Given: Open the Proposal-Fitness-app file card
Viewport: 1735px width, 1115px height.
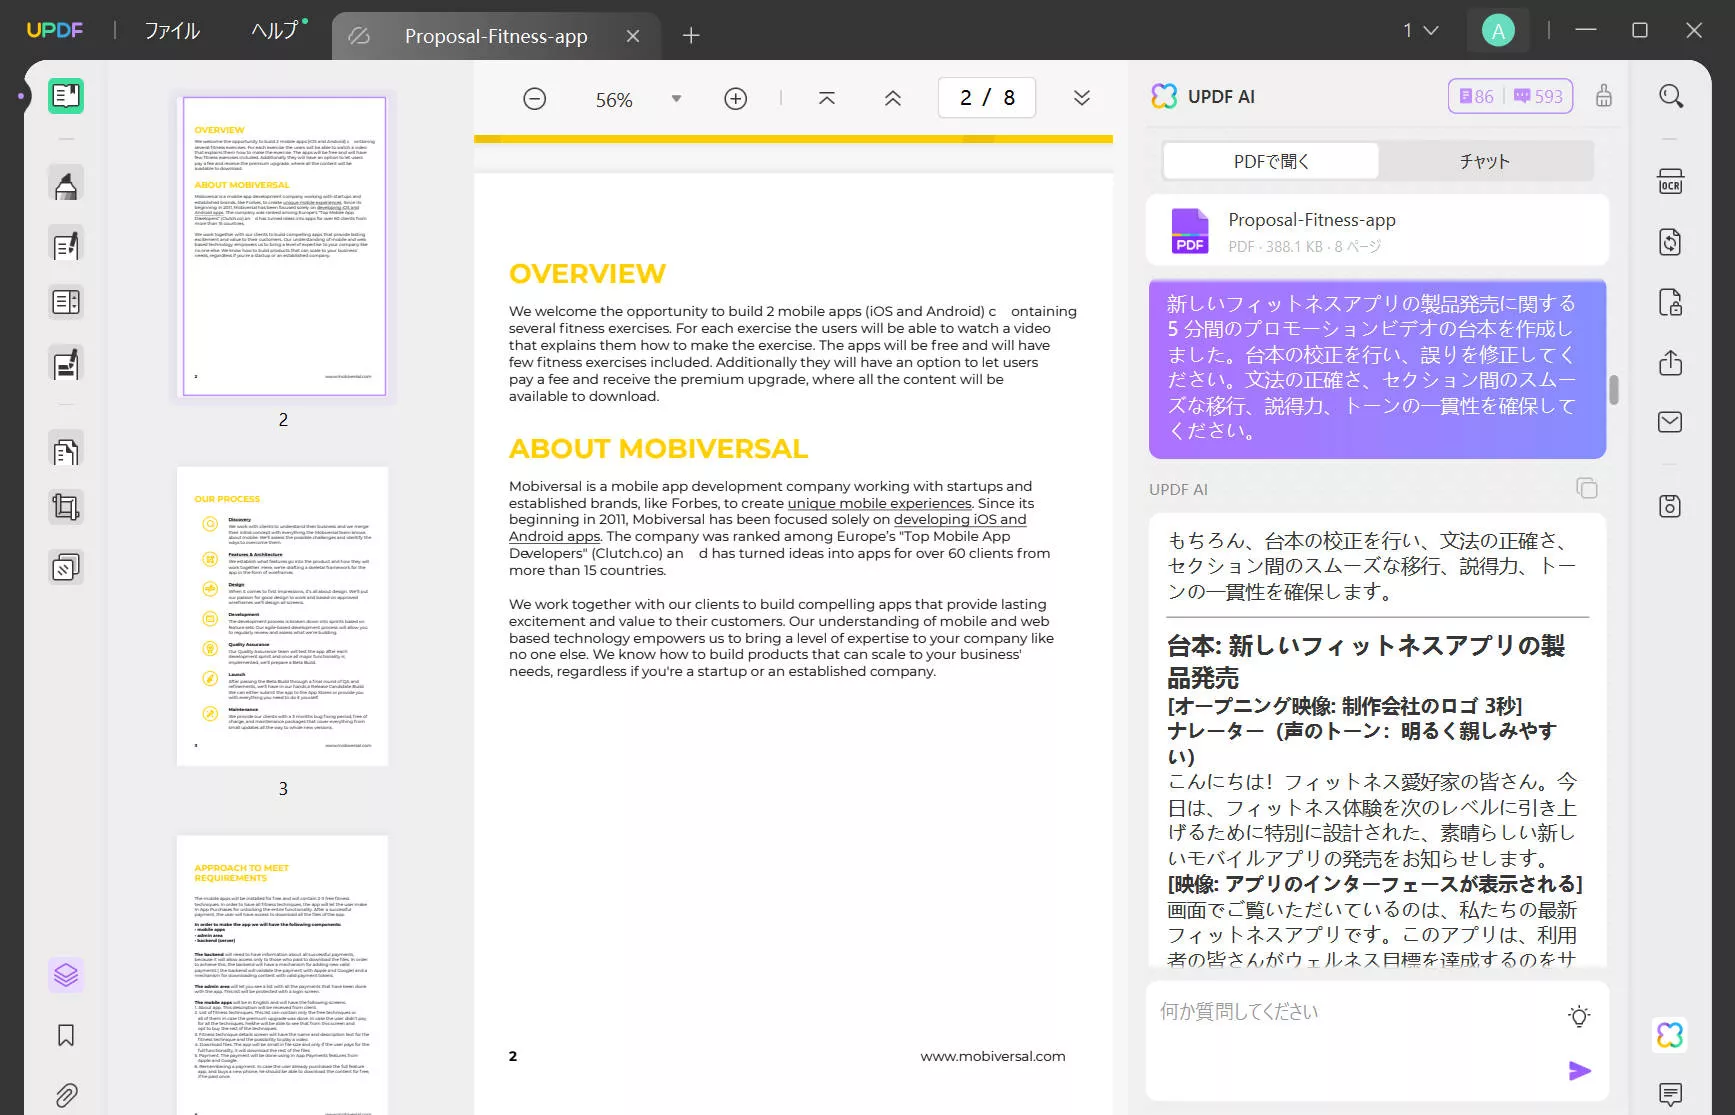Looking at the screenshot, I should (x=1377, y=231).
